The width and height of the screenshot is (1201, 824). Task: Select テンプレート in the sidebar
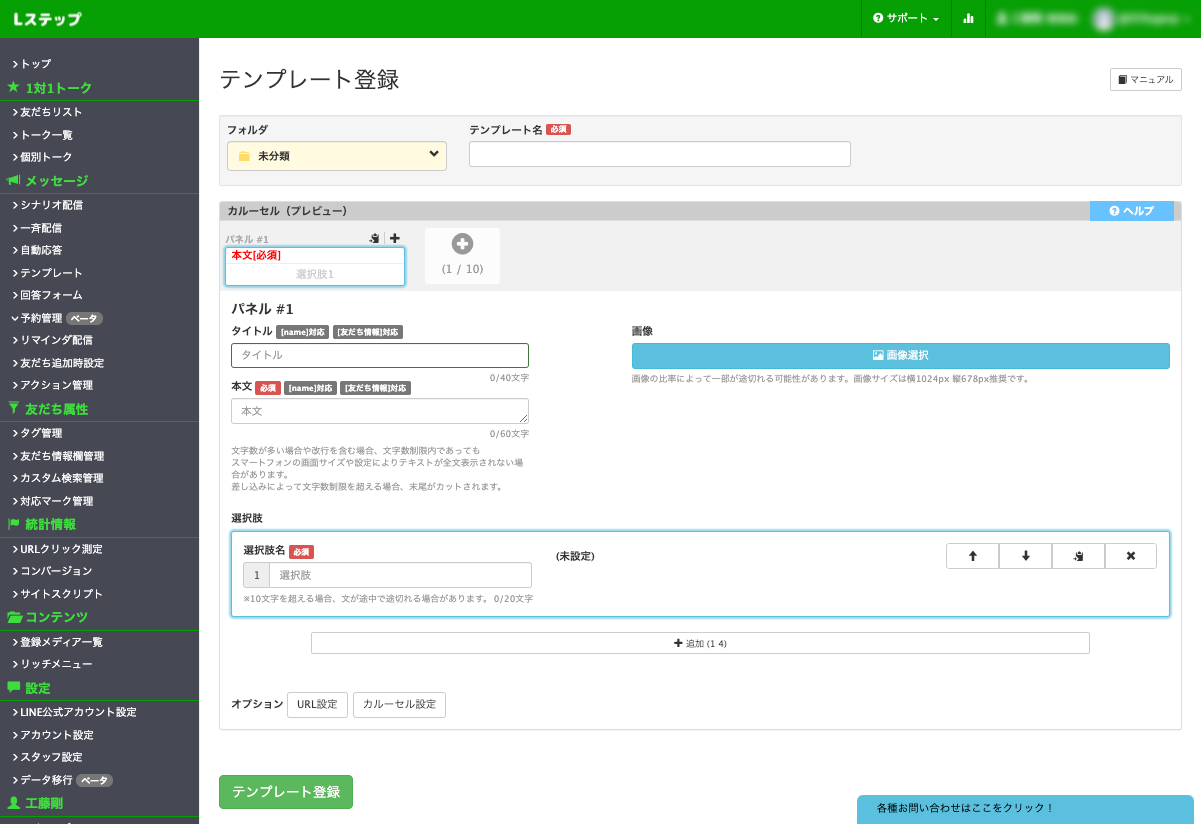tap(52, 272)
